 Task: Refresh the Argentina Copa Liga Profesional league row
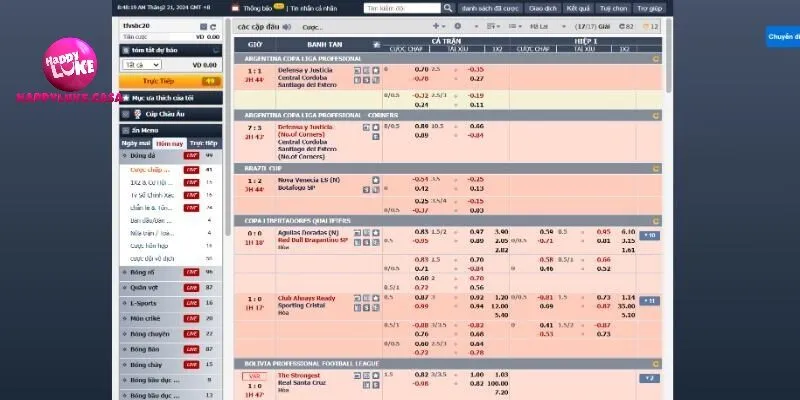click(x=655, y=59)
